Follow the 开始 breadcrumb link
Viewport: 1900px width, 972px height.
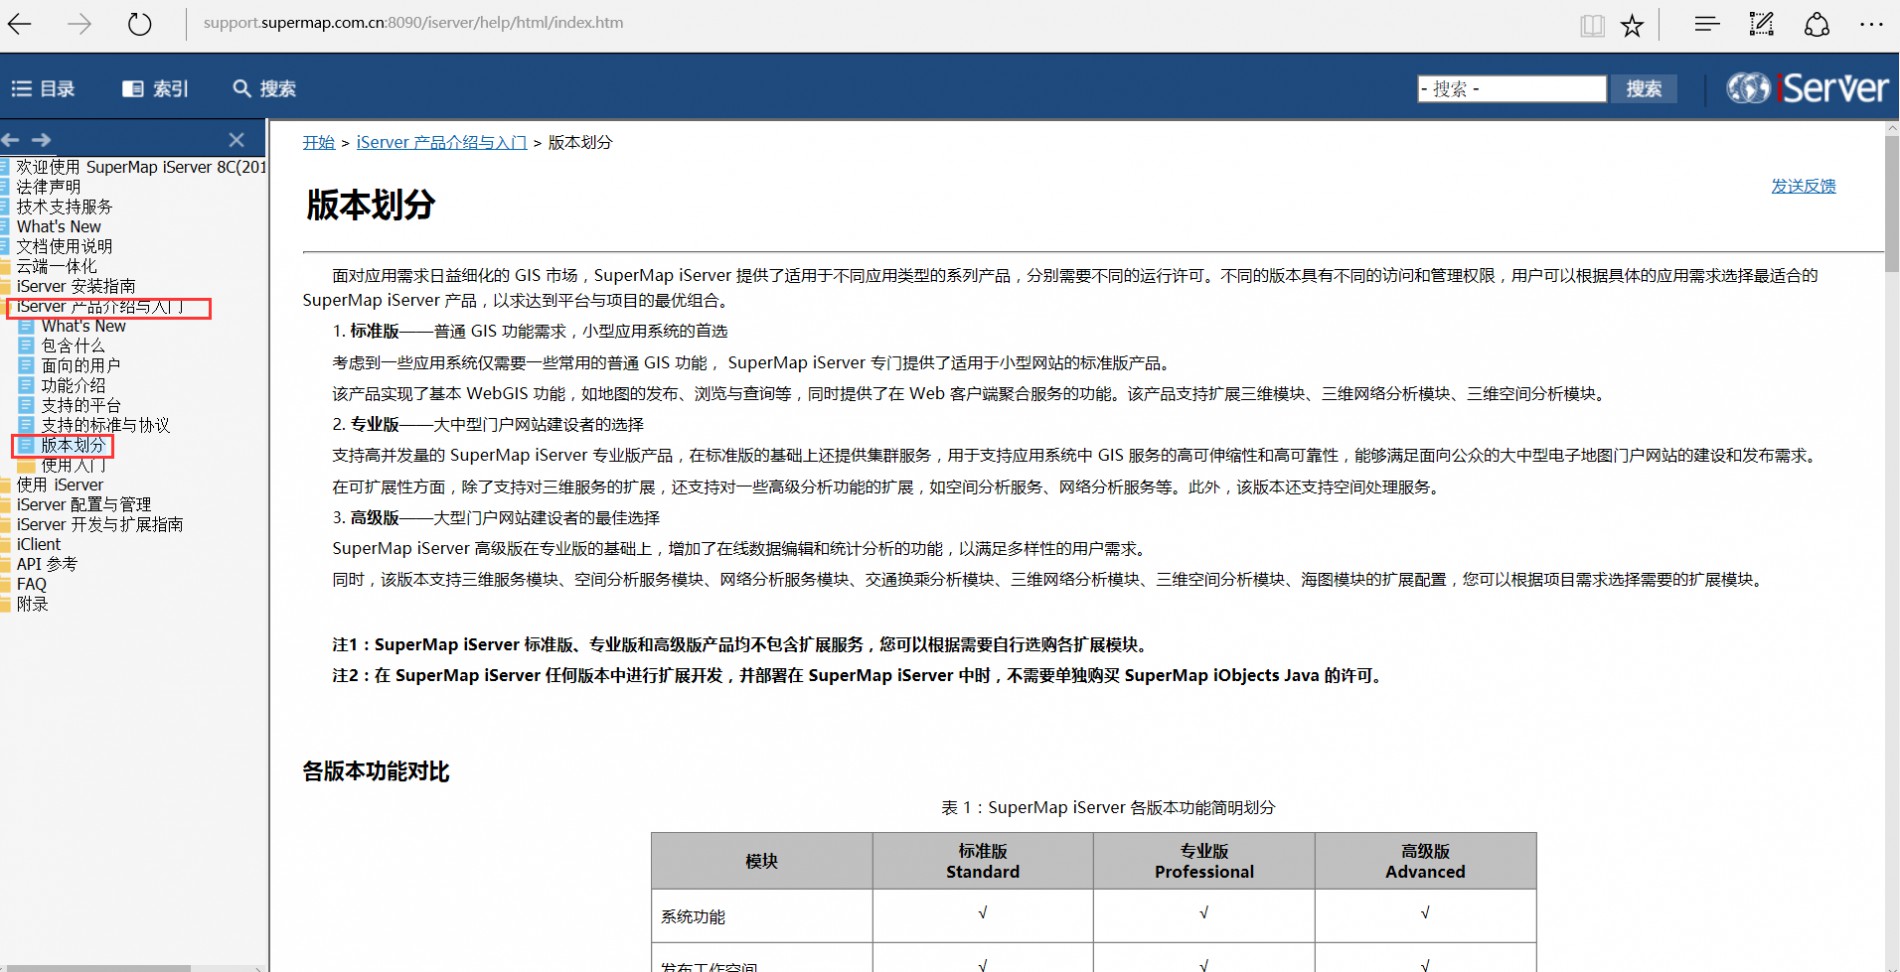pyautogui.click(x=318, y=143)
